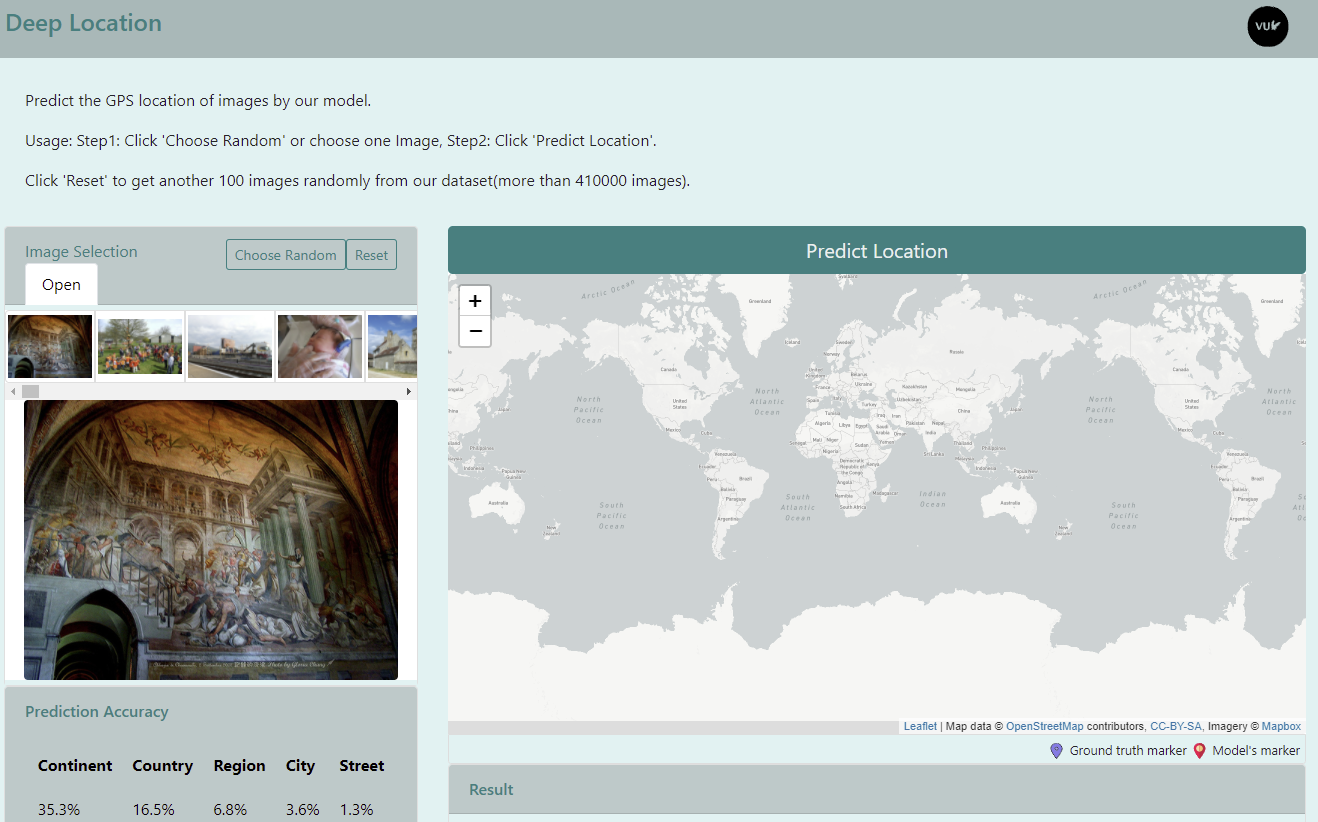Click the Country column header
The image size is (1318, 822).
[x=162, y=766]
